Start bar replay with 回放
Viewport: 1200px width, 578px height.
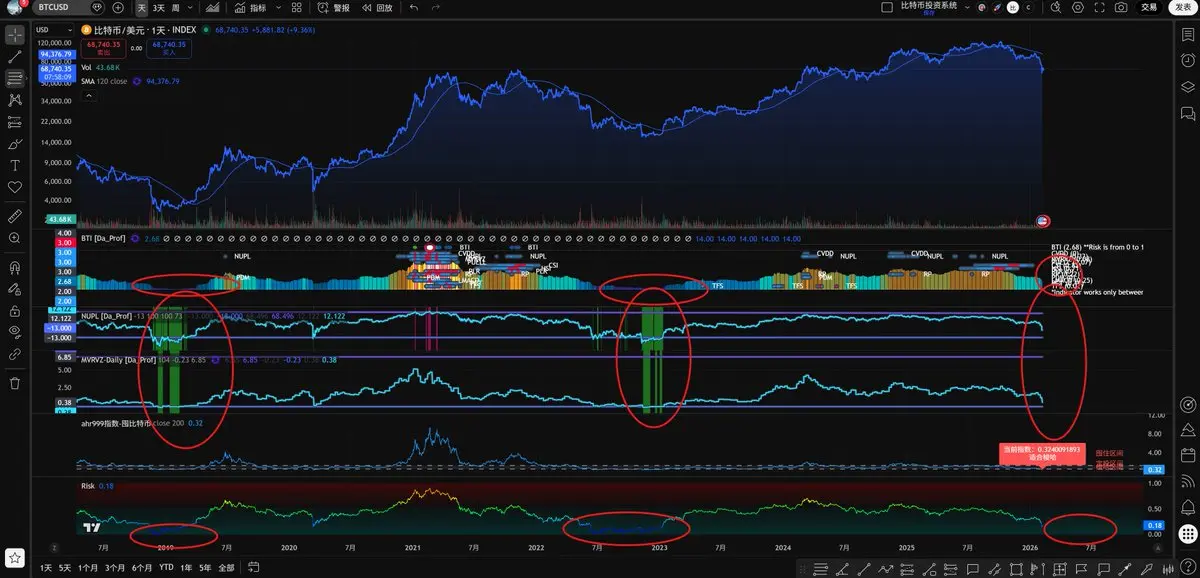point(377,7)
